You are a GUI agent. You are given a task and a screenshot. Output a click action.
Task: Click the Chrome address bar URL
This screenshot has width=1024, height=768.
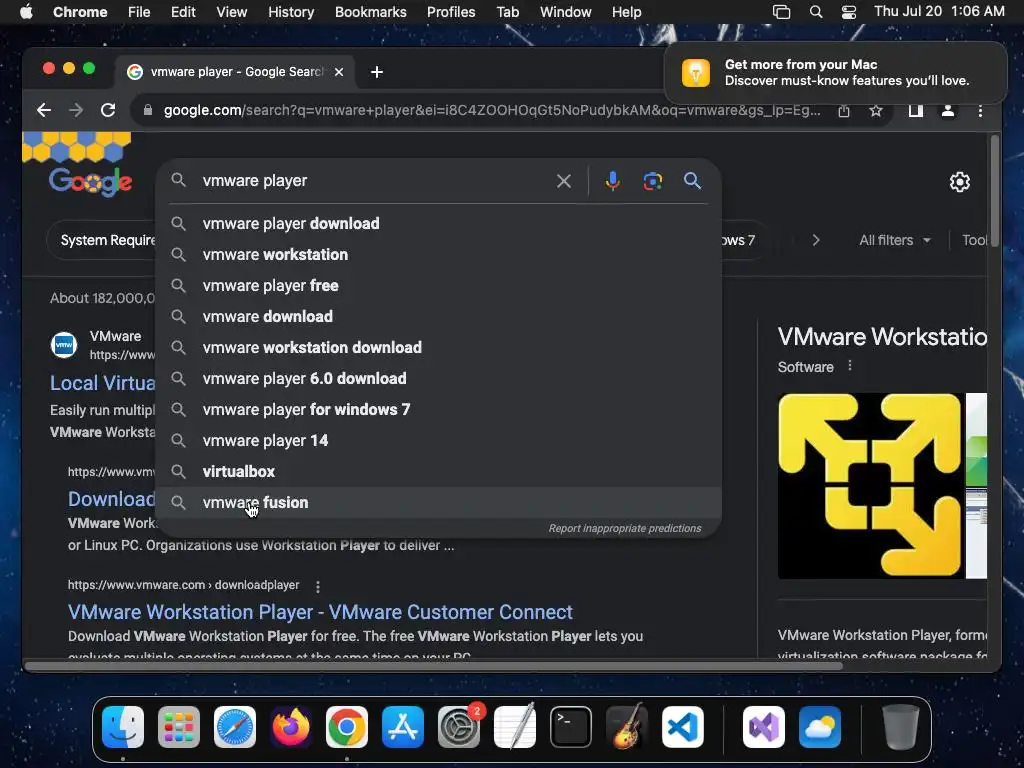[x=492, y=110]
